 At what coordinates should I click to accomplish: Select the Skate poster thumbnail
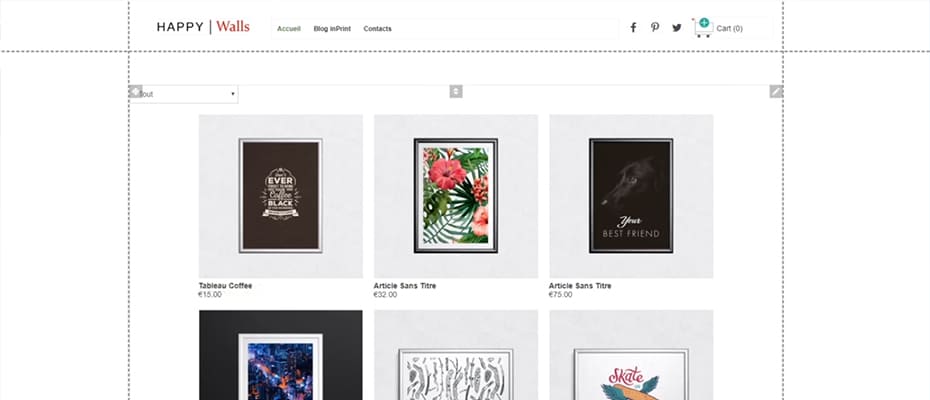tap(631, 355)
